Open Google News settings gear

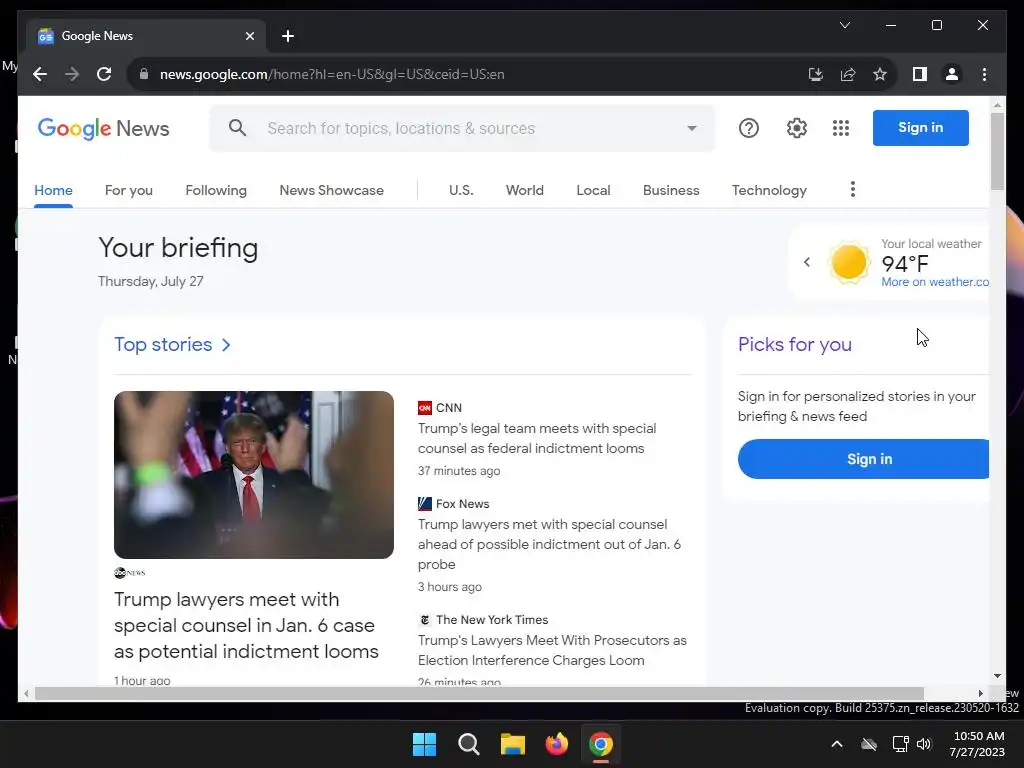(x=796, y=128)
